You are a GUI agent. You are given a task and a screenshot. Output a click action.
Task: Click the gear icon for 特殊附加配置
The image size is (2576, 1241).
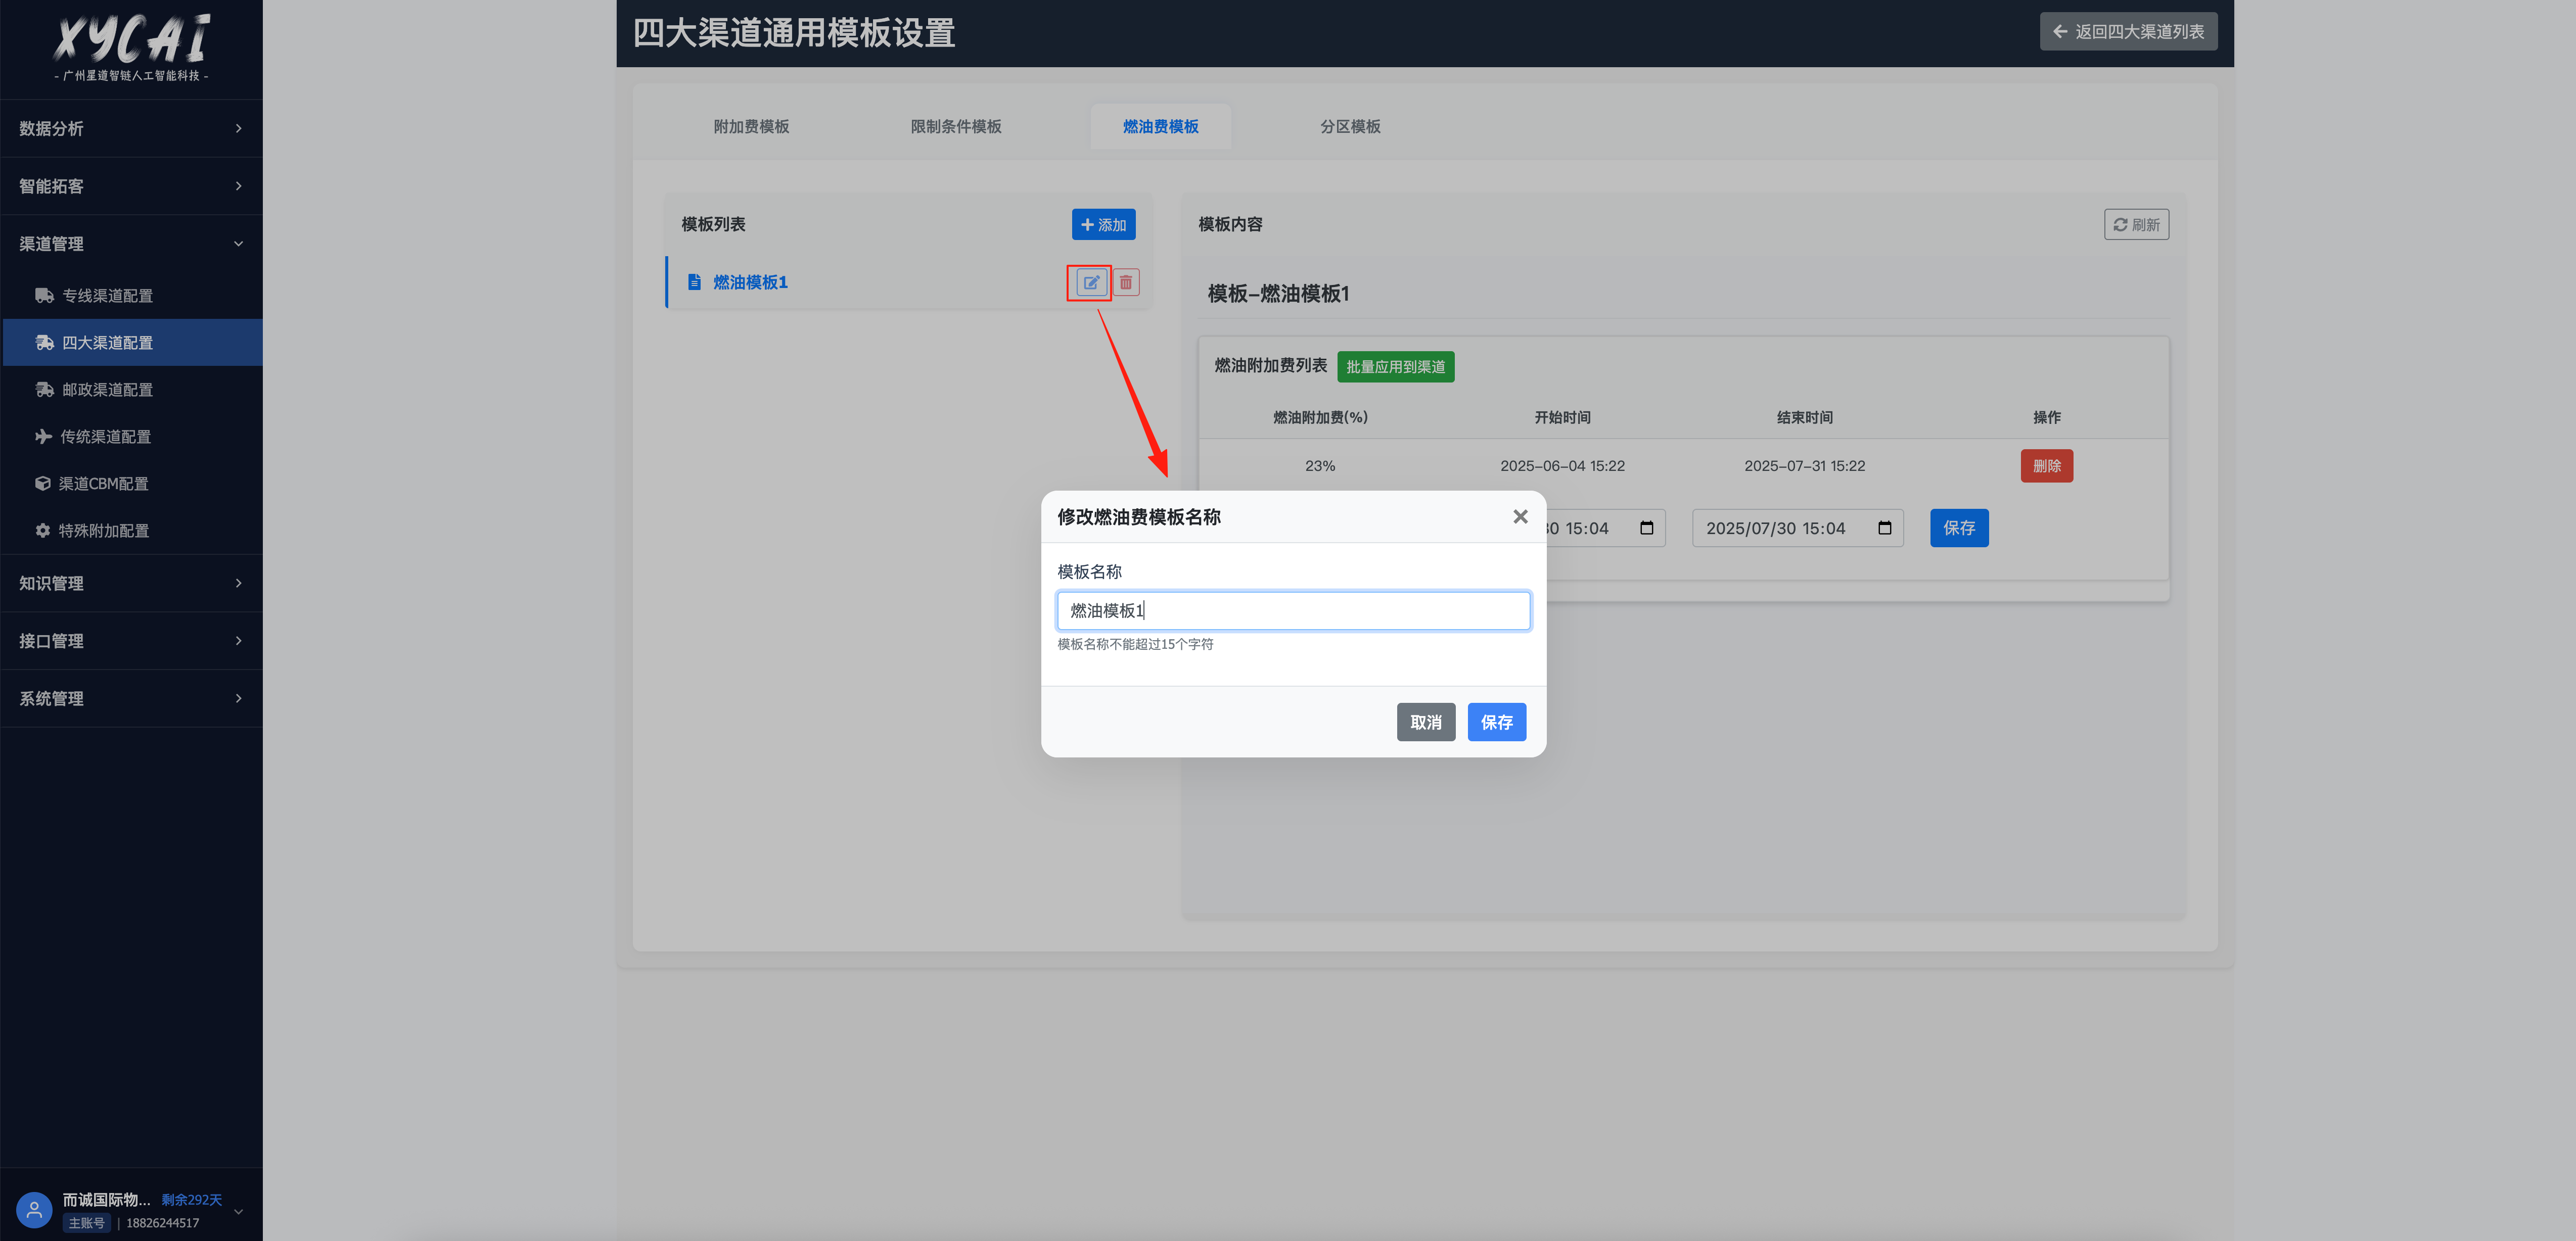[x=42, y=530]
